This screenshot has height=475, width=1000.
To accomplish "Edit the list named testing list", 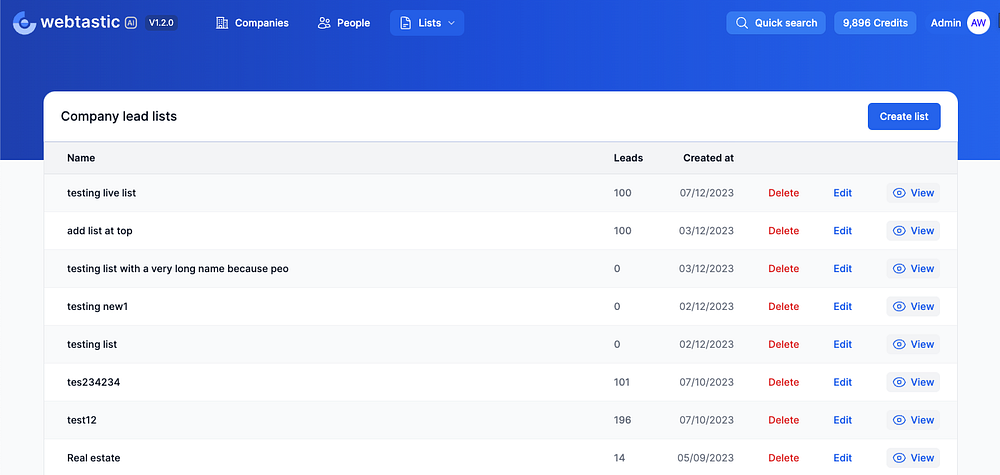I will click(842, 344).
